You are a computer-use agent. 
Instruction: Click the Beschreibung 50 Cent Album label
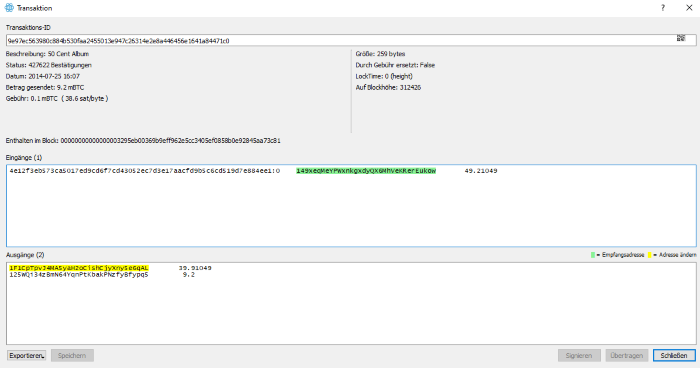[x=47, y=54]
